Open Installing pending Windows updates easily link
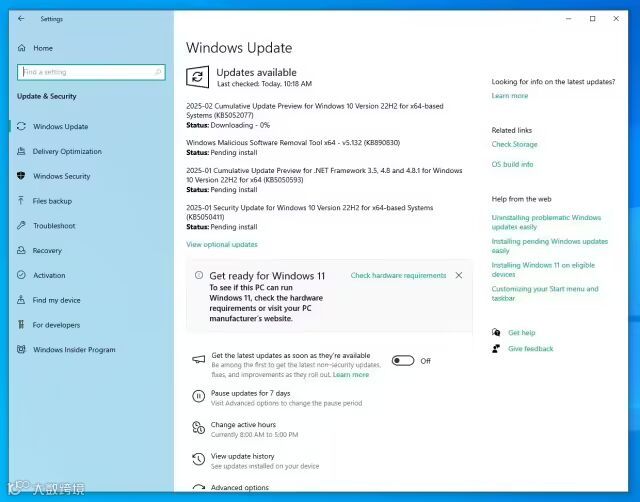The height and width of the screenshot is (502, 640). (x=549, y=246)
